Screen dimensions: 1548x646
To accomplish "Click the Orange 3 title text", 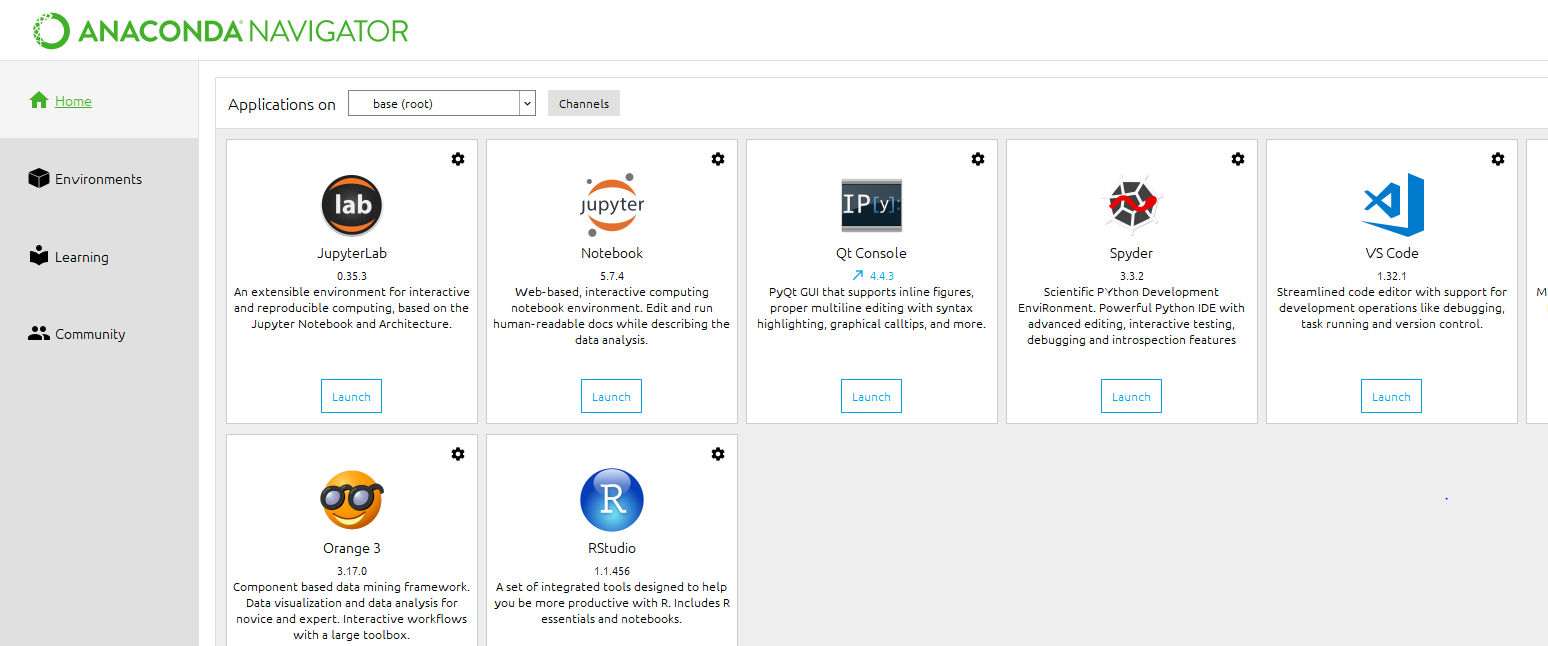I will click(352, 548).
